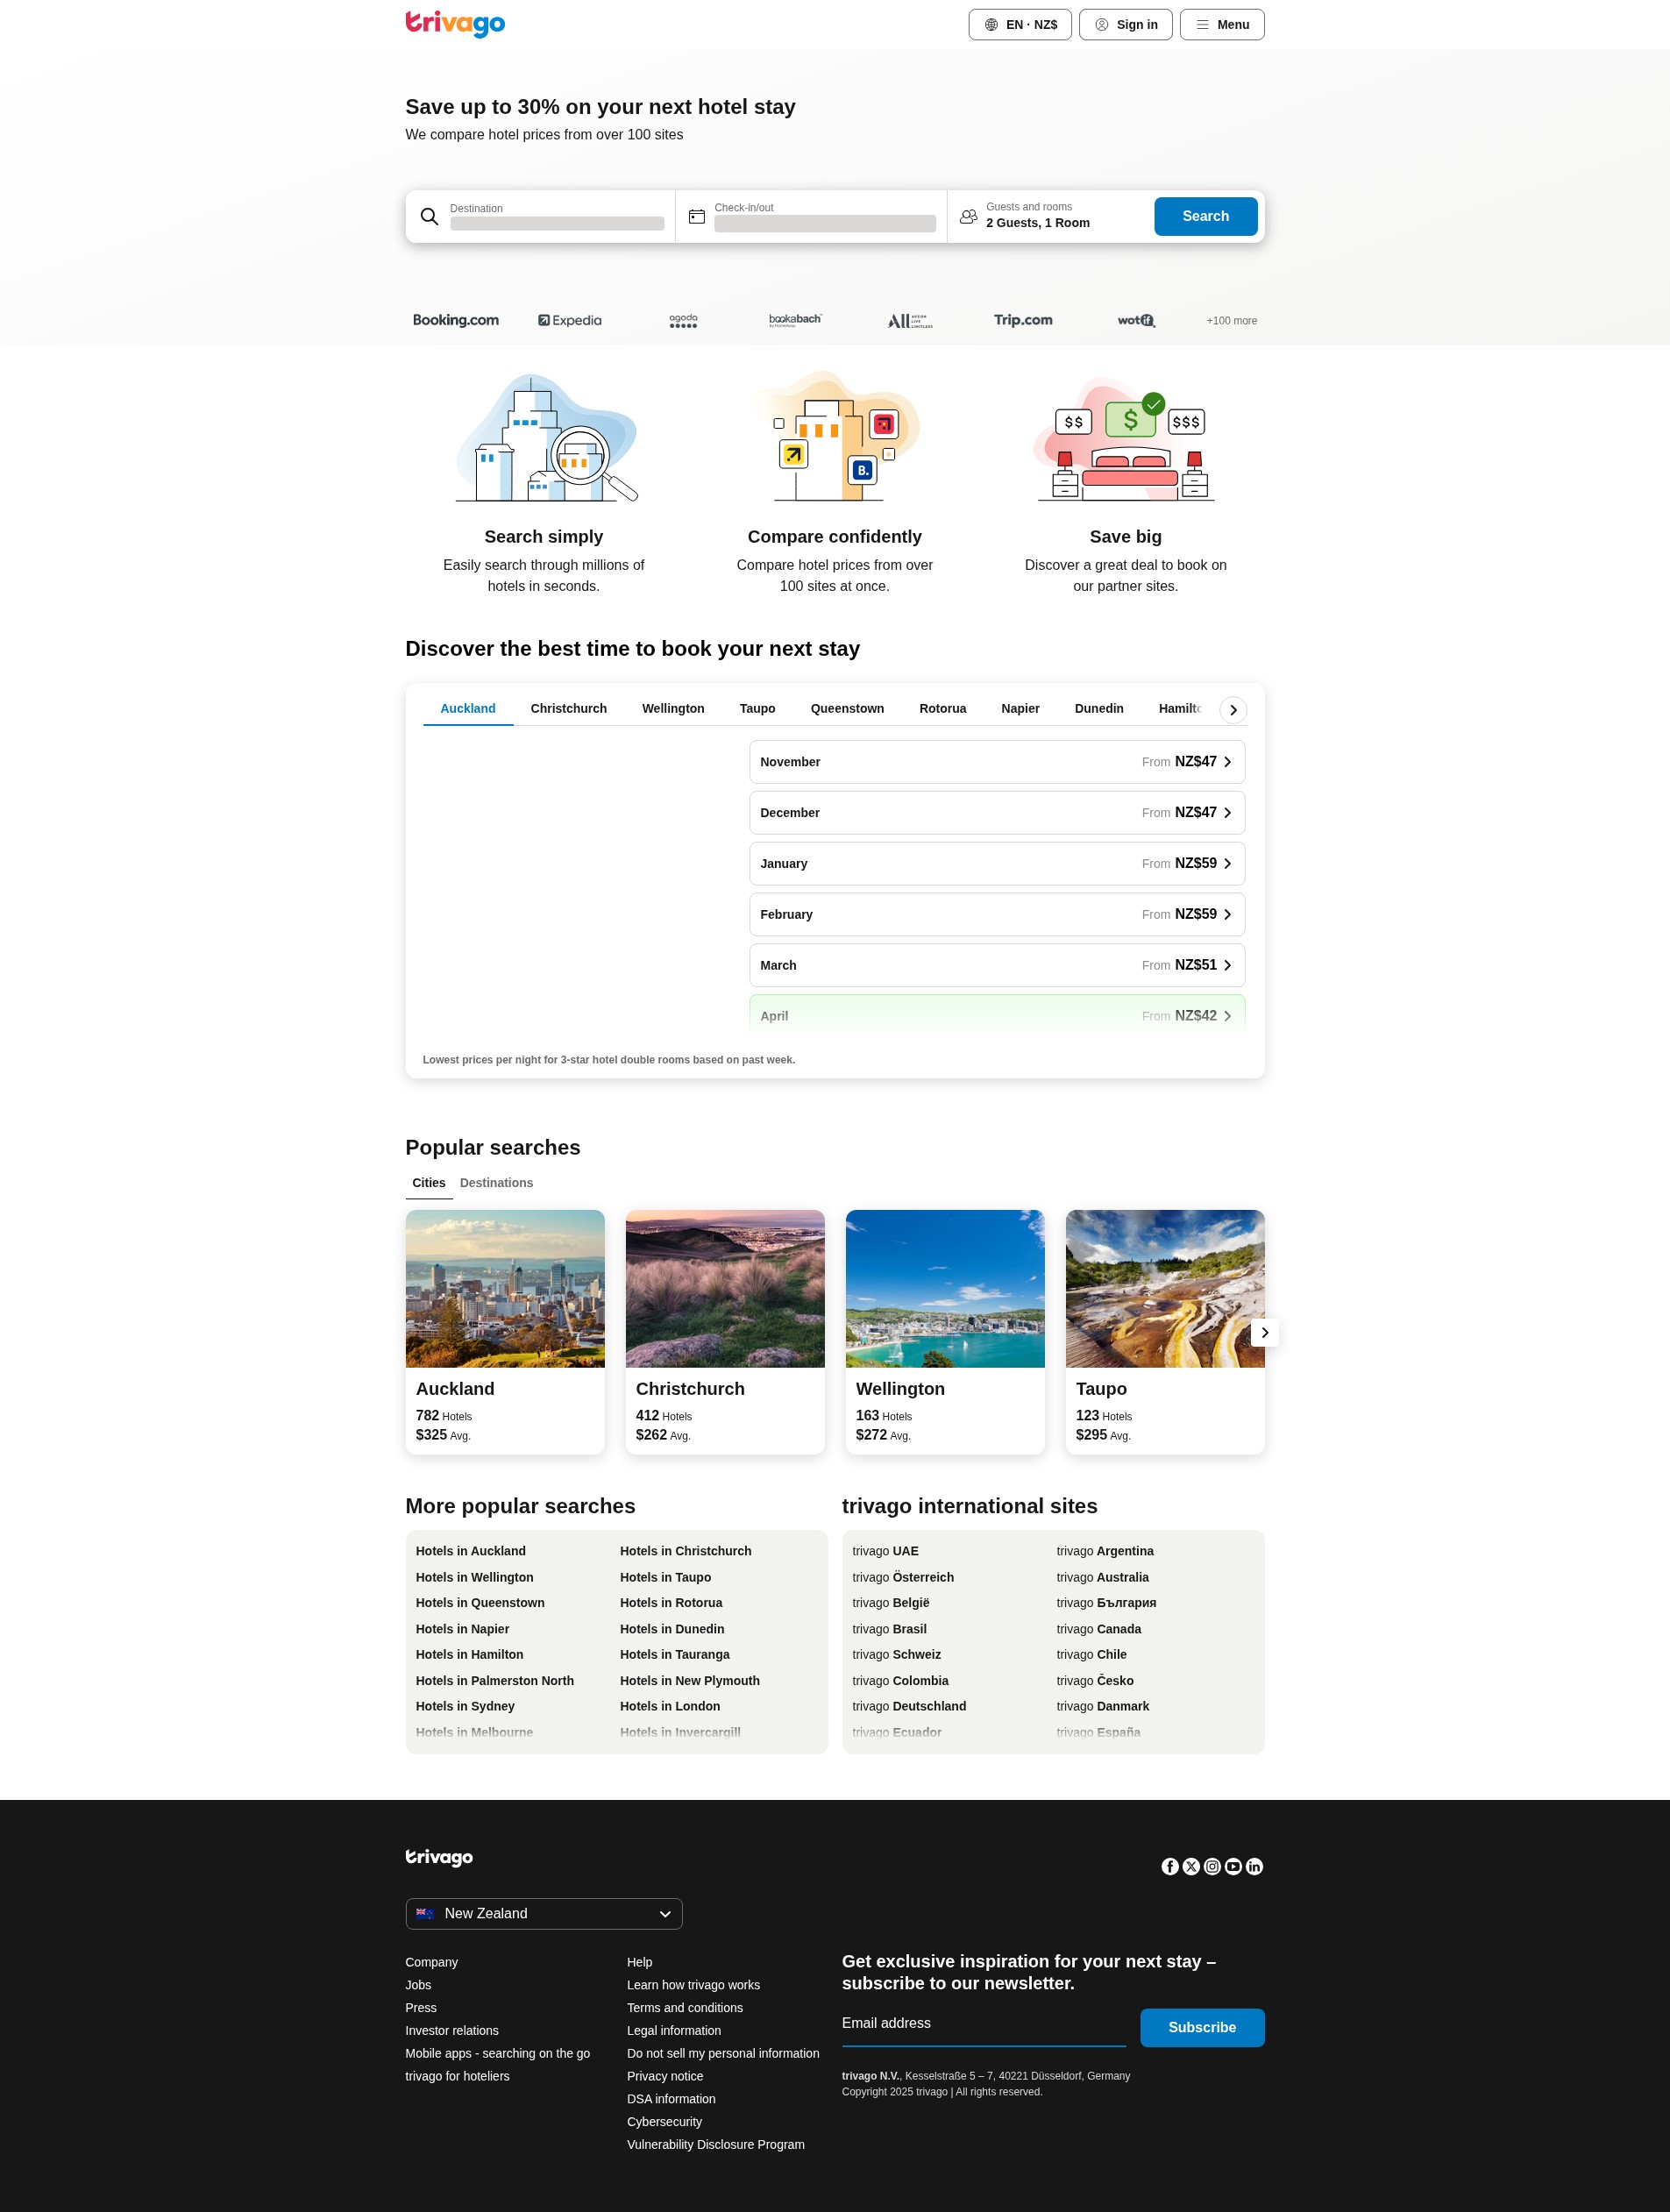
Task: Click the calendar icon in Check-in/out field
Action: click(697, 216)
